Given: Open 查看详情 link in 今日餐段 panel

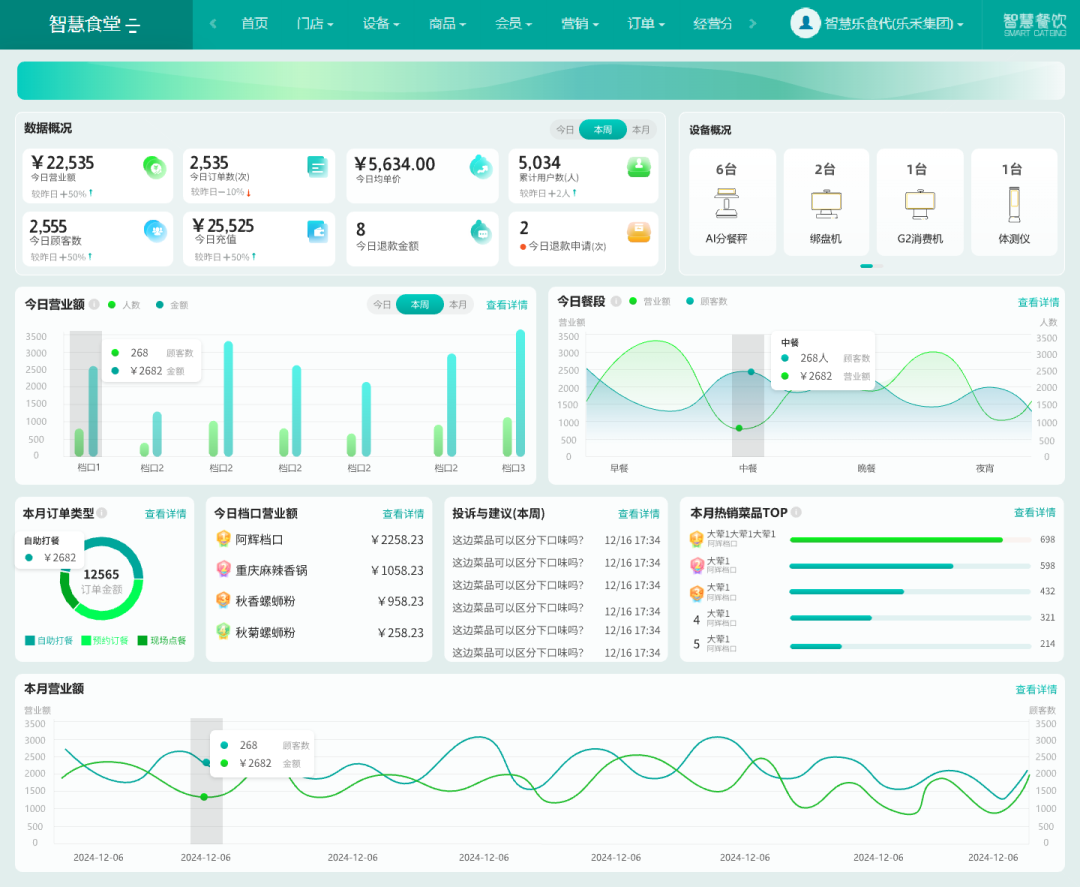Looking at the screenshot, I should [1038, 302].
